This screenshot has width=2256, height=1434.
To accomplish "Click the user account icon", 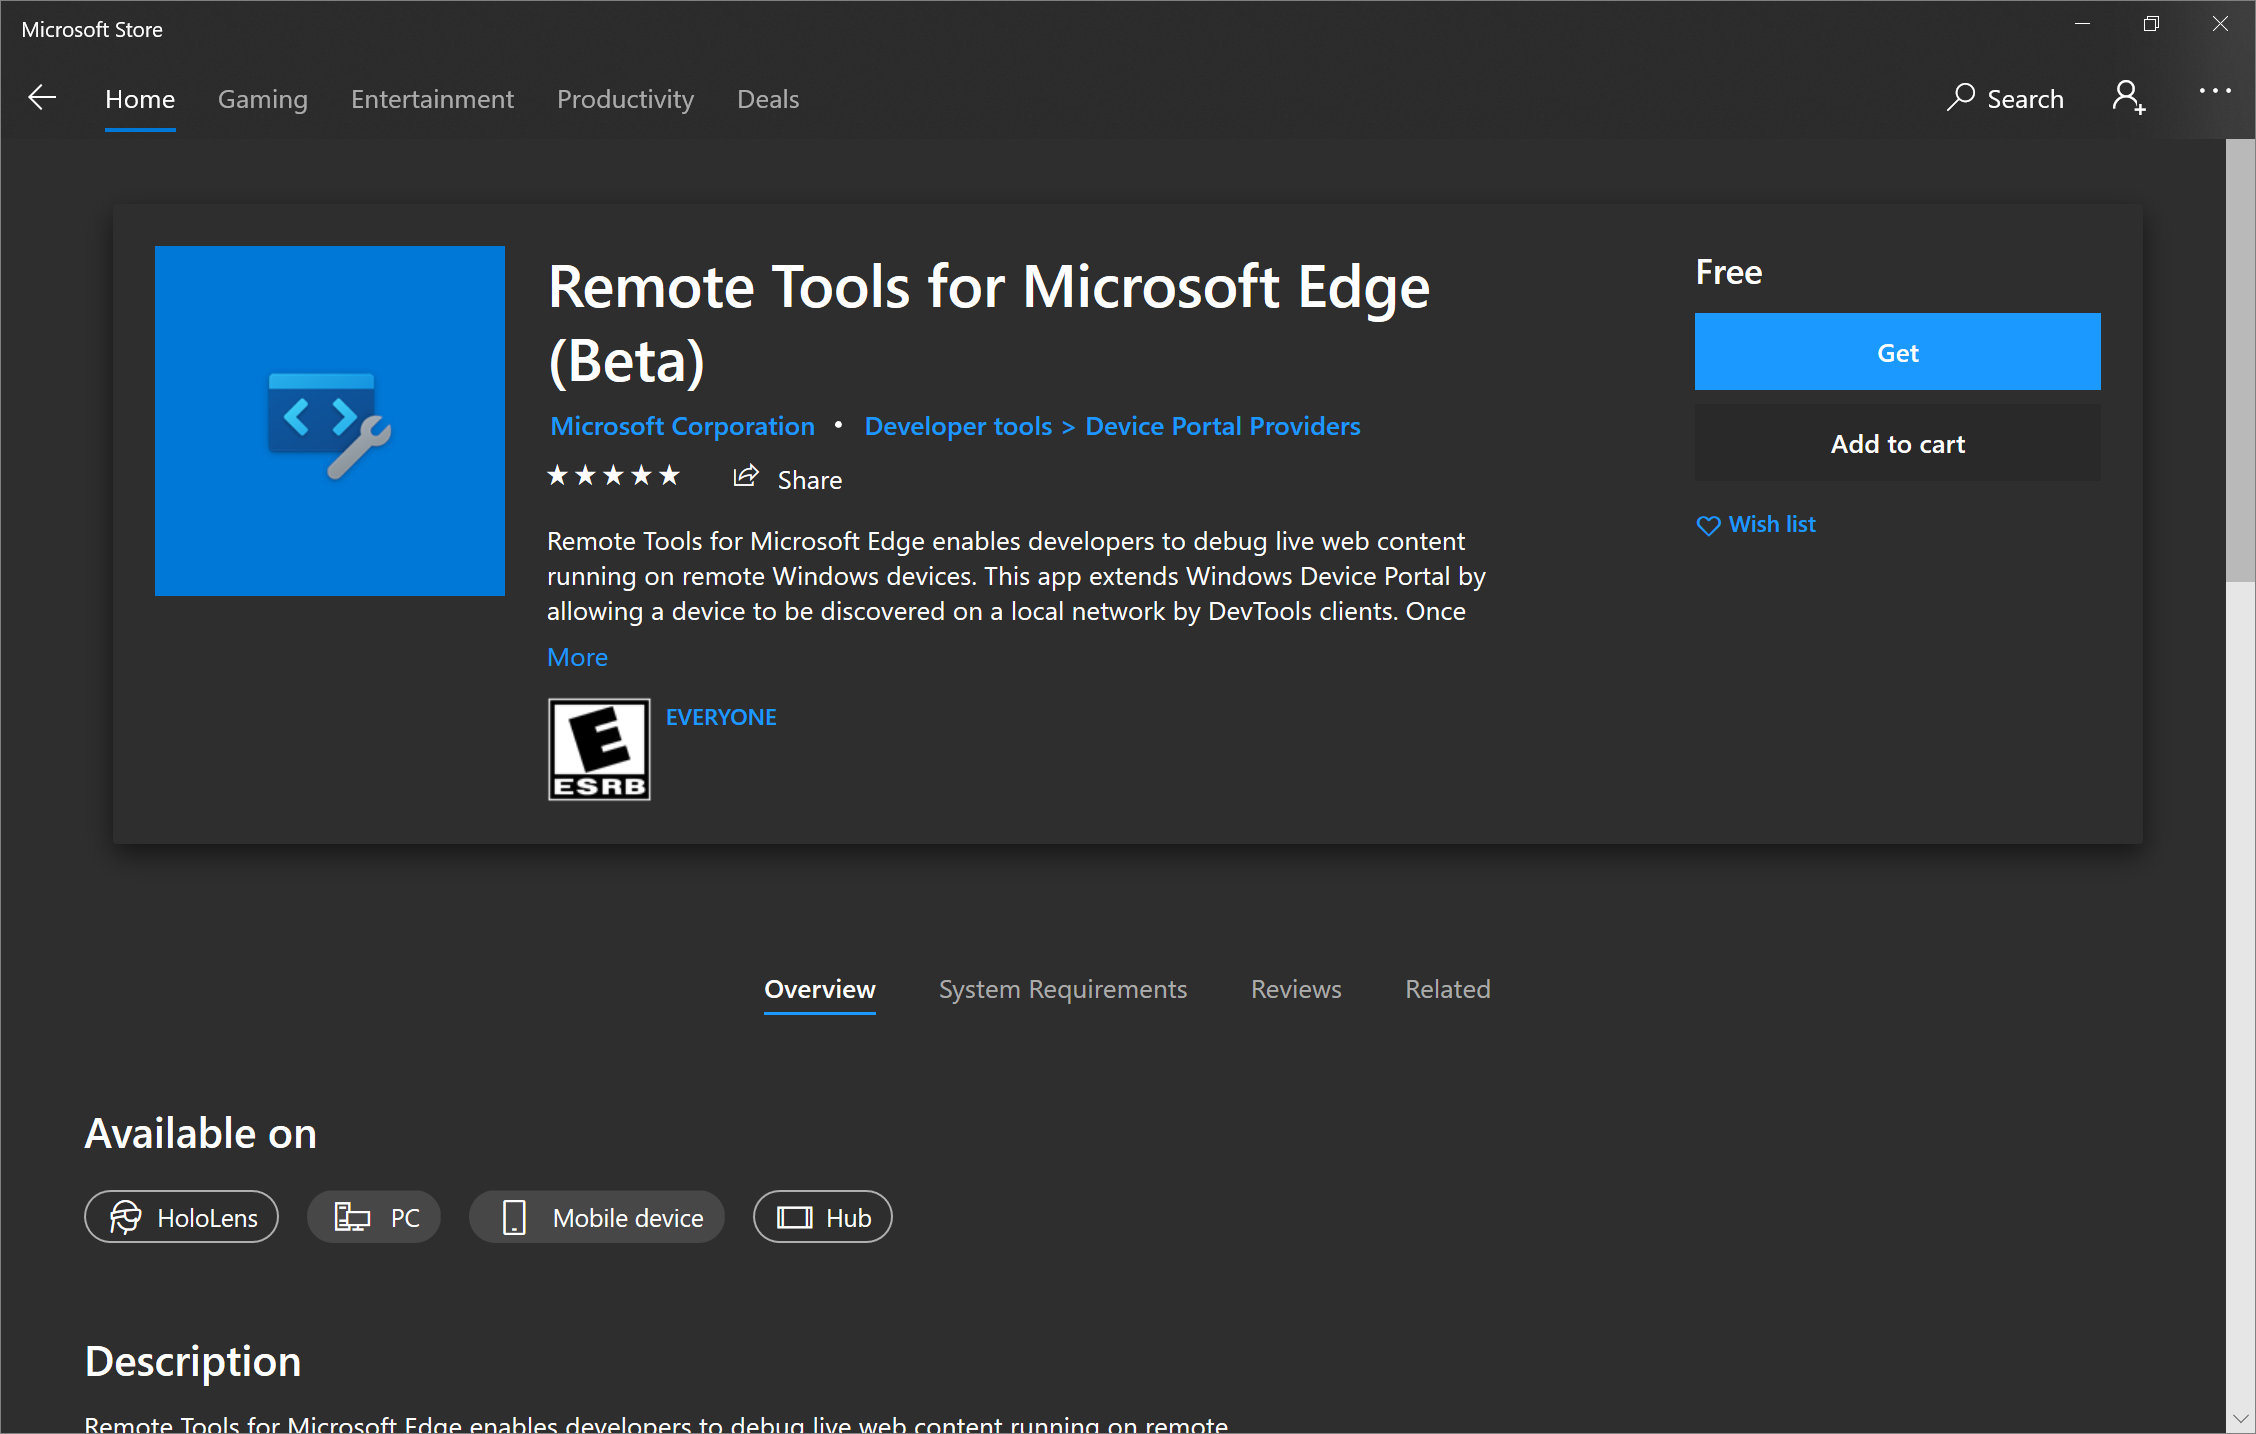I will pos(2131,97).
